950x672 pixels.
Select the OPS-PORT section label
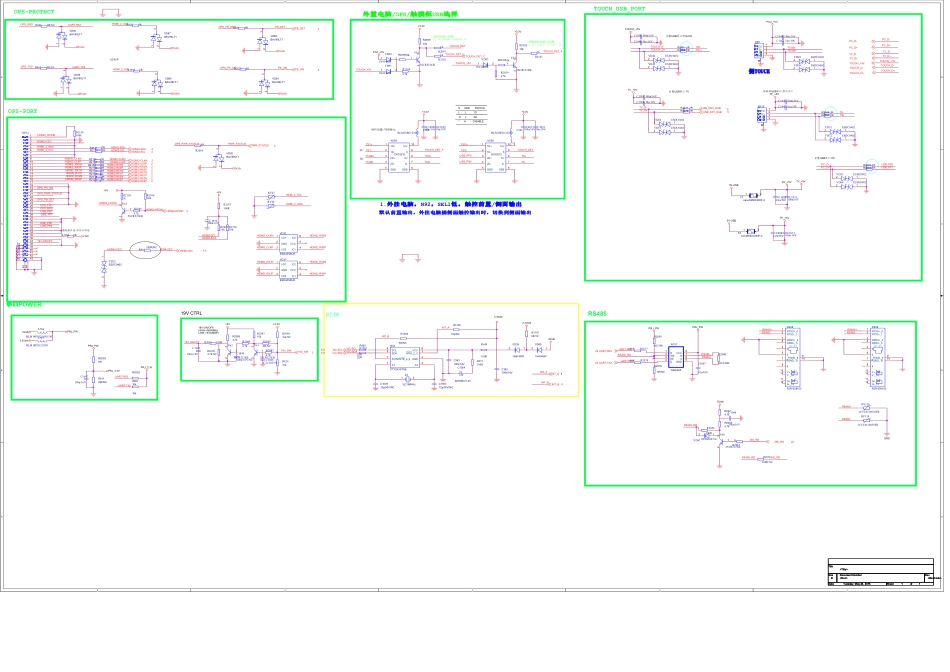[x=24, y=111]
